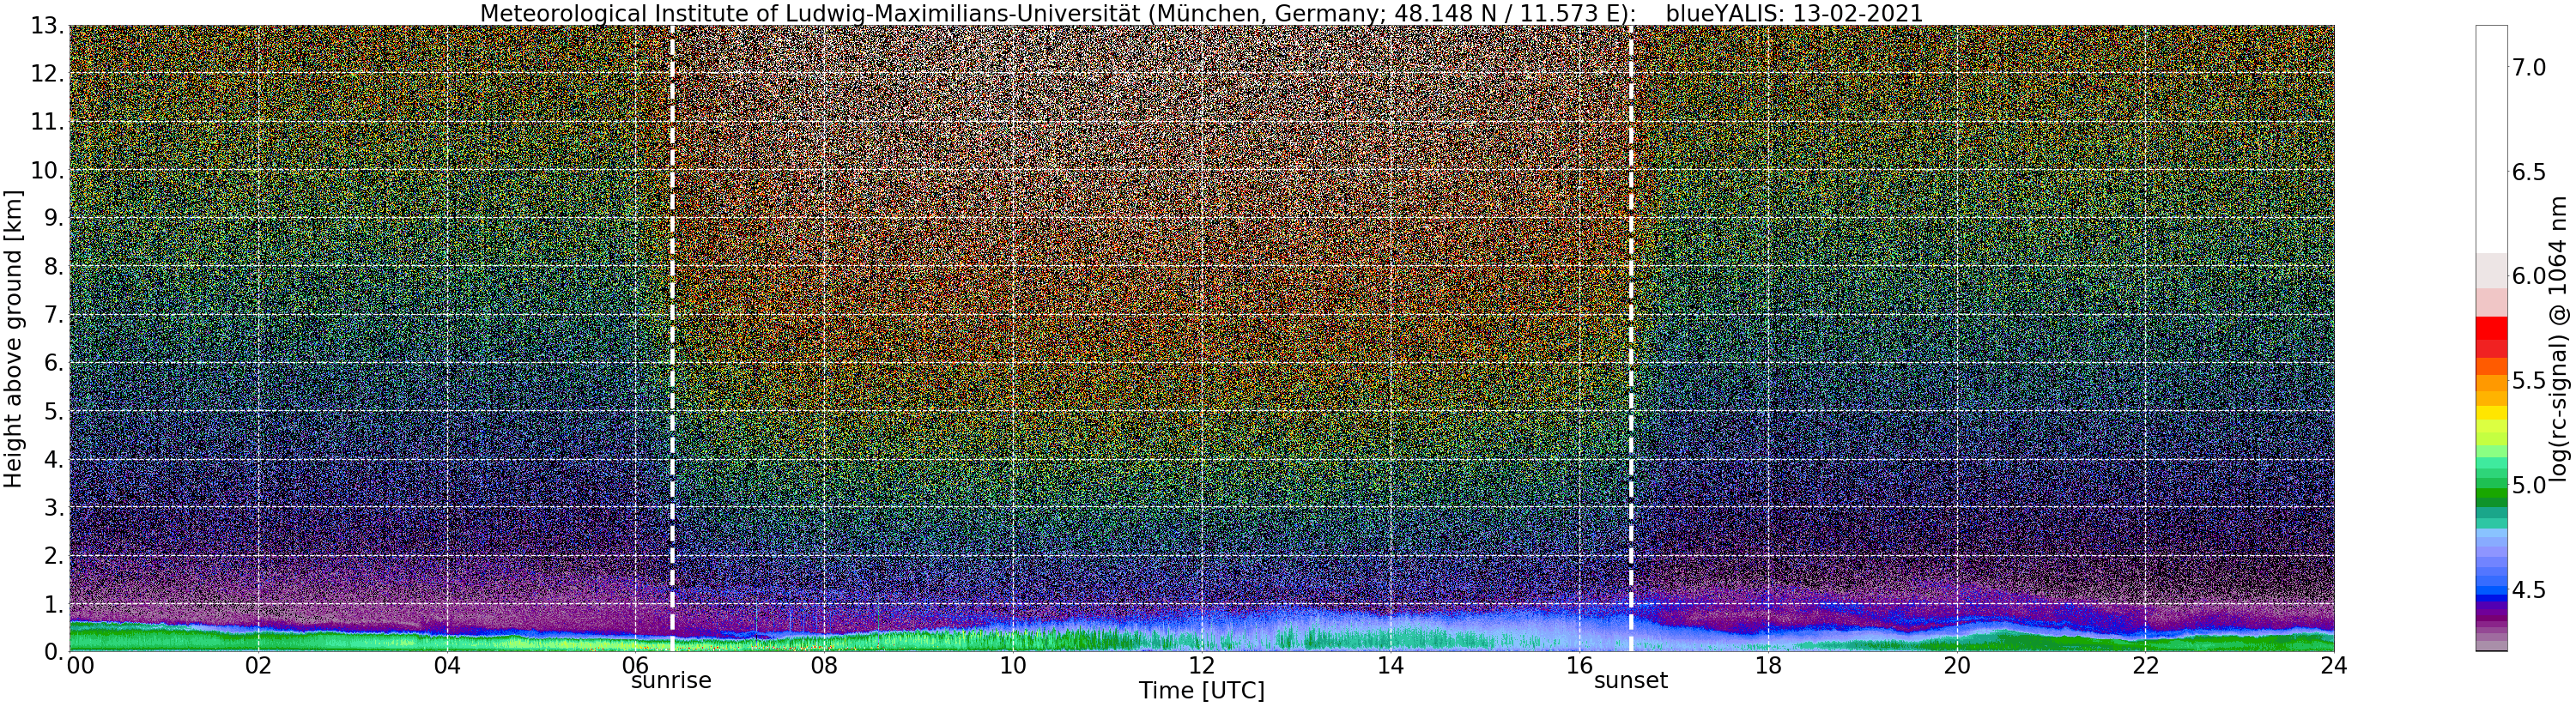Click the '08' tick on the time axis
2576x707 pixels.
[824, 665]
